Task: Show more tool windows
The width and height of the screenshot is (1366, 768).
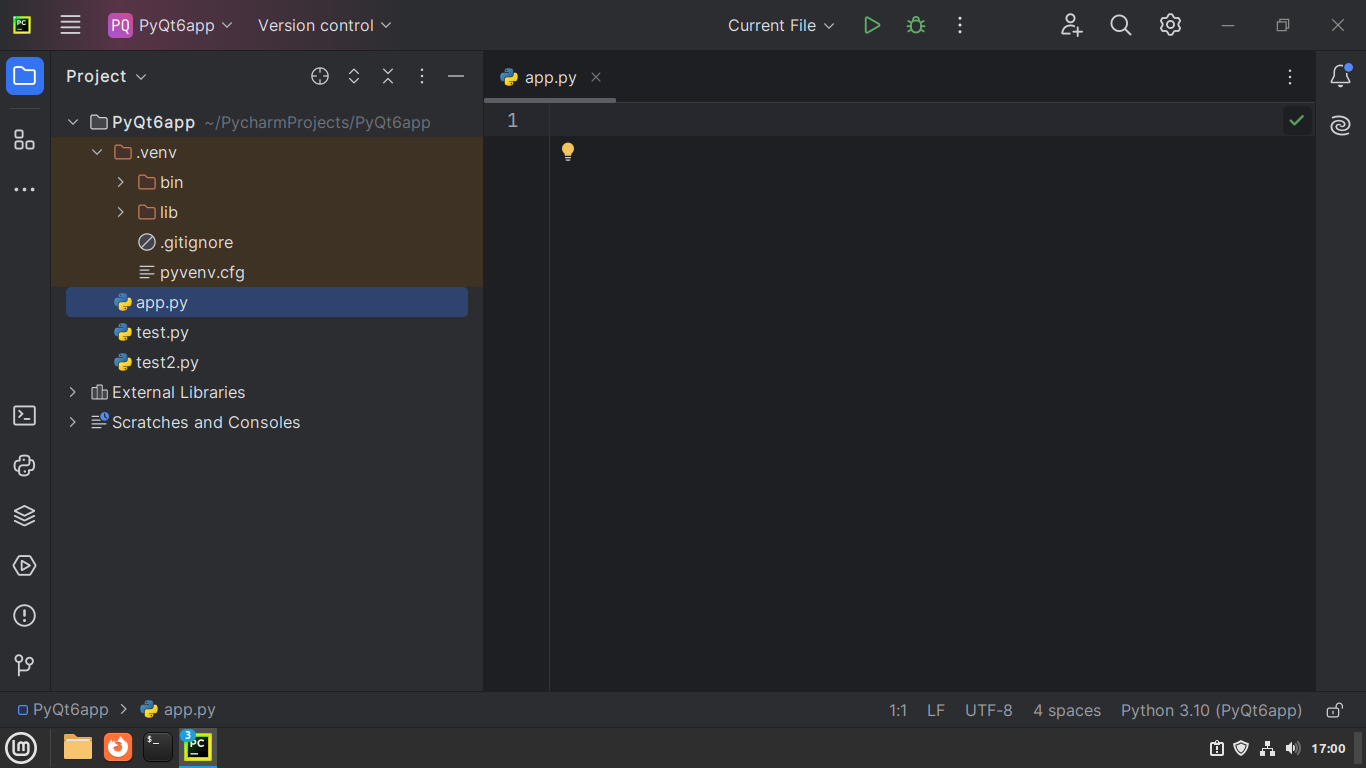Action: pyautogui.click(x=25, y=189)
